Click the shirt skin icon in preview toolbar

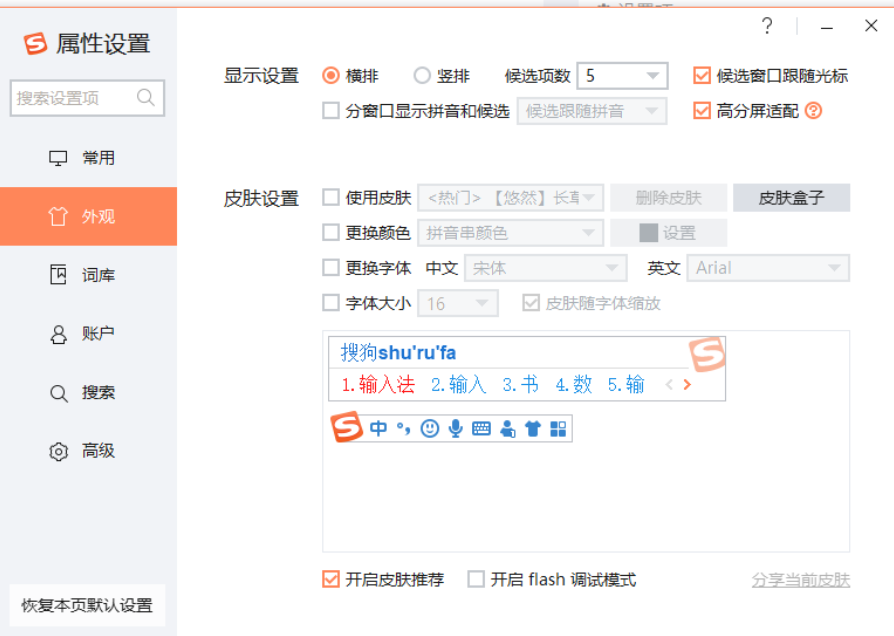pos(532,428)
